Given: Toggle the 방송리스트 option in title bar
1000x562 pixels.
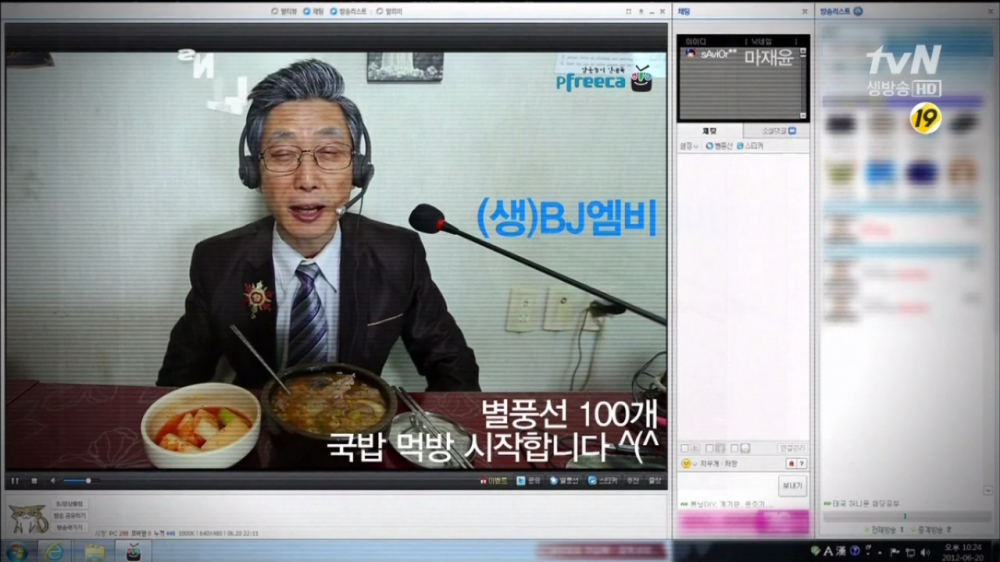Looking at the screenshot, I should coord(348,11).
